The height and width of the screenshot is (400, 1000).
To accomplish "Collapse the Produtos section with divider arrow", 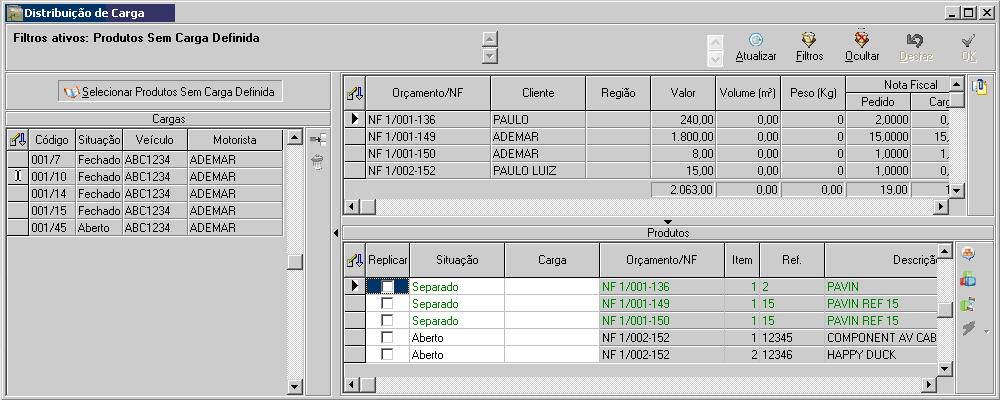I will [x=667, y=221].
